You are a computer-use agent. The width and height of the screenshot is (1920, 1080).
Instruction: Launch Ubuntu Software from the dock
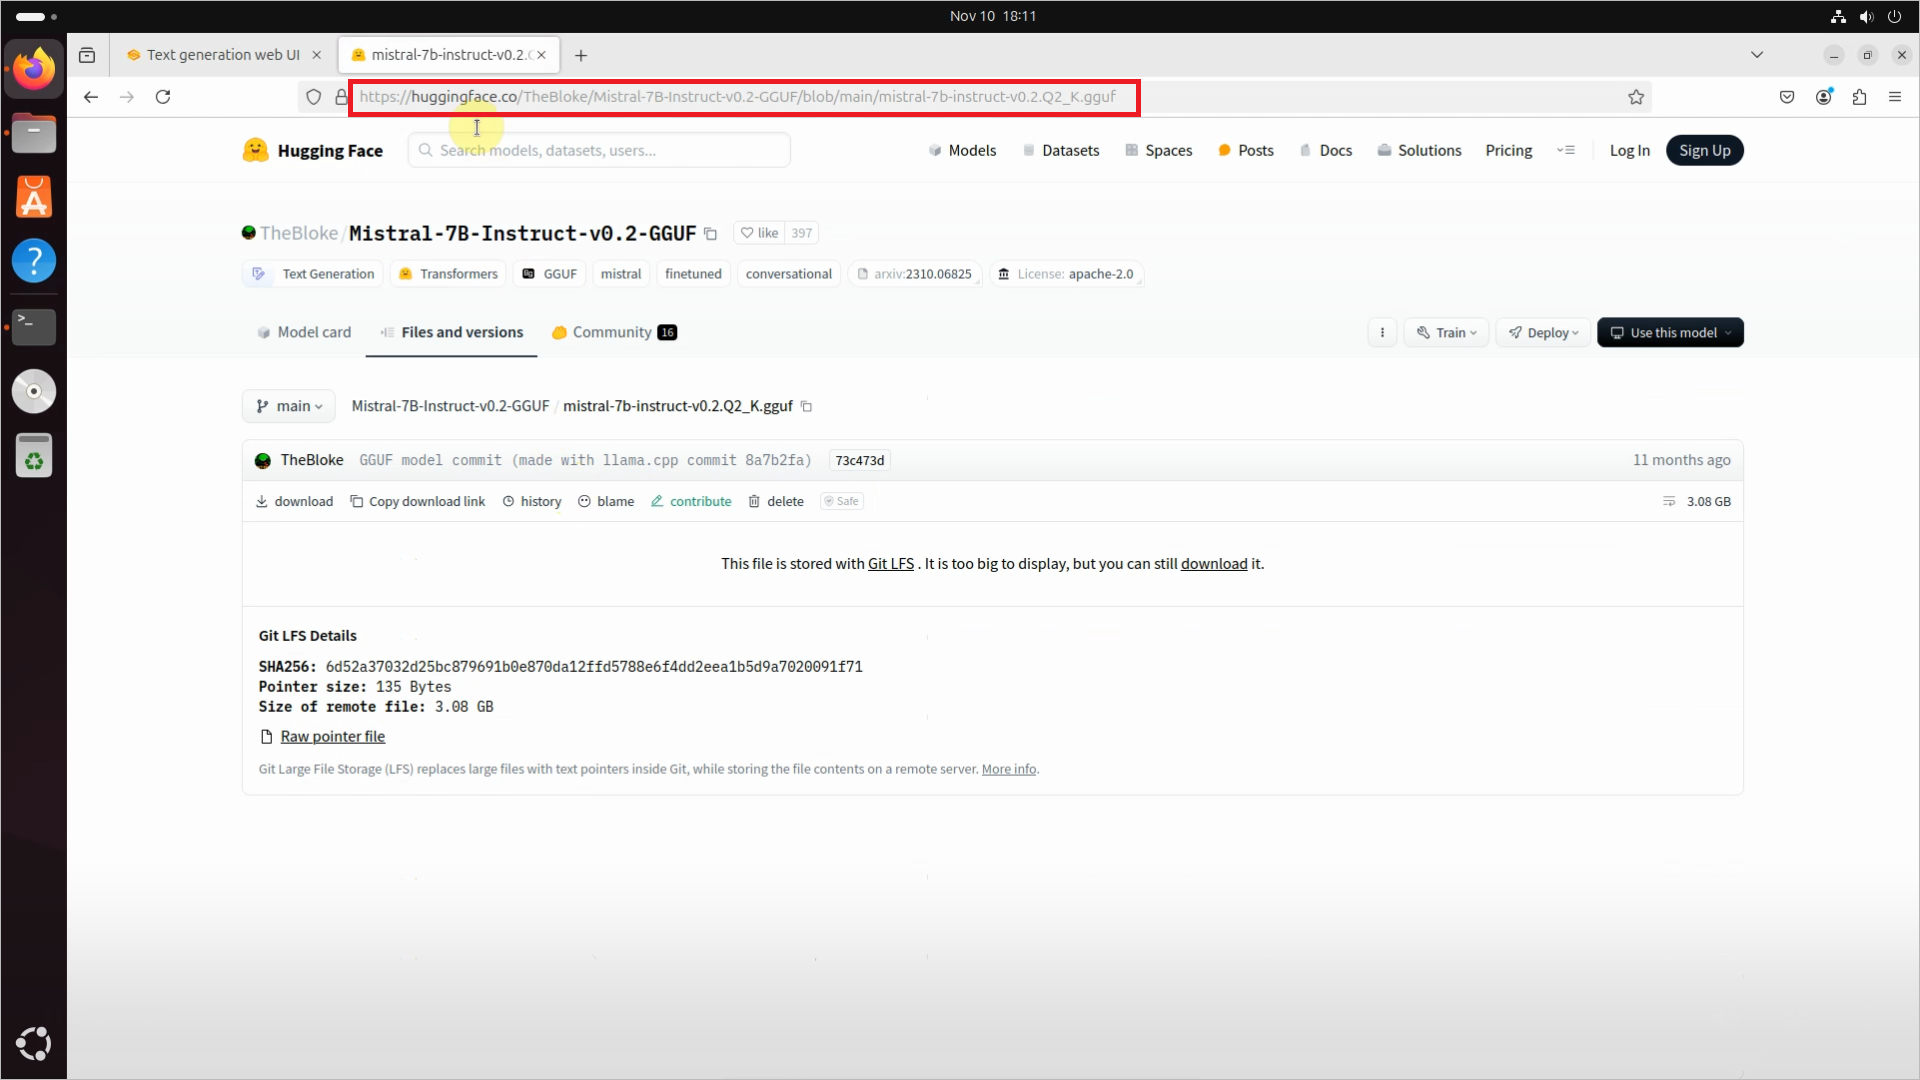(x=34, y=197)
